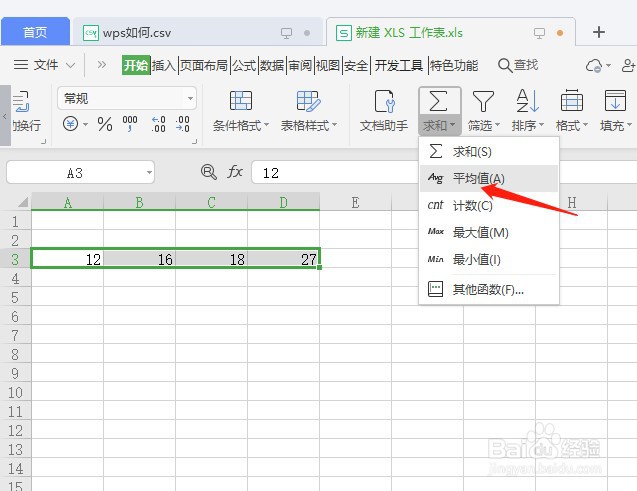
Task: Click the monitor icon on wps如何.csv tab
Action: tap(286, 33)
